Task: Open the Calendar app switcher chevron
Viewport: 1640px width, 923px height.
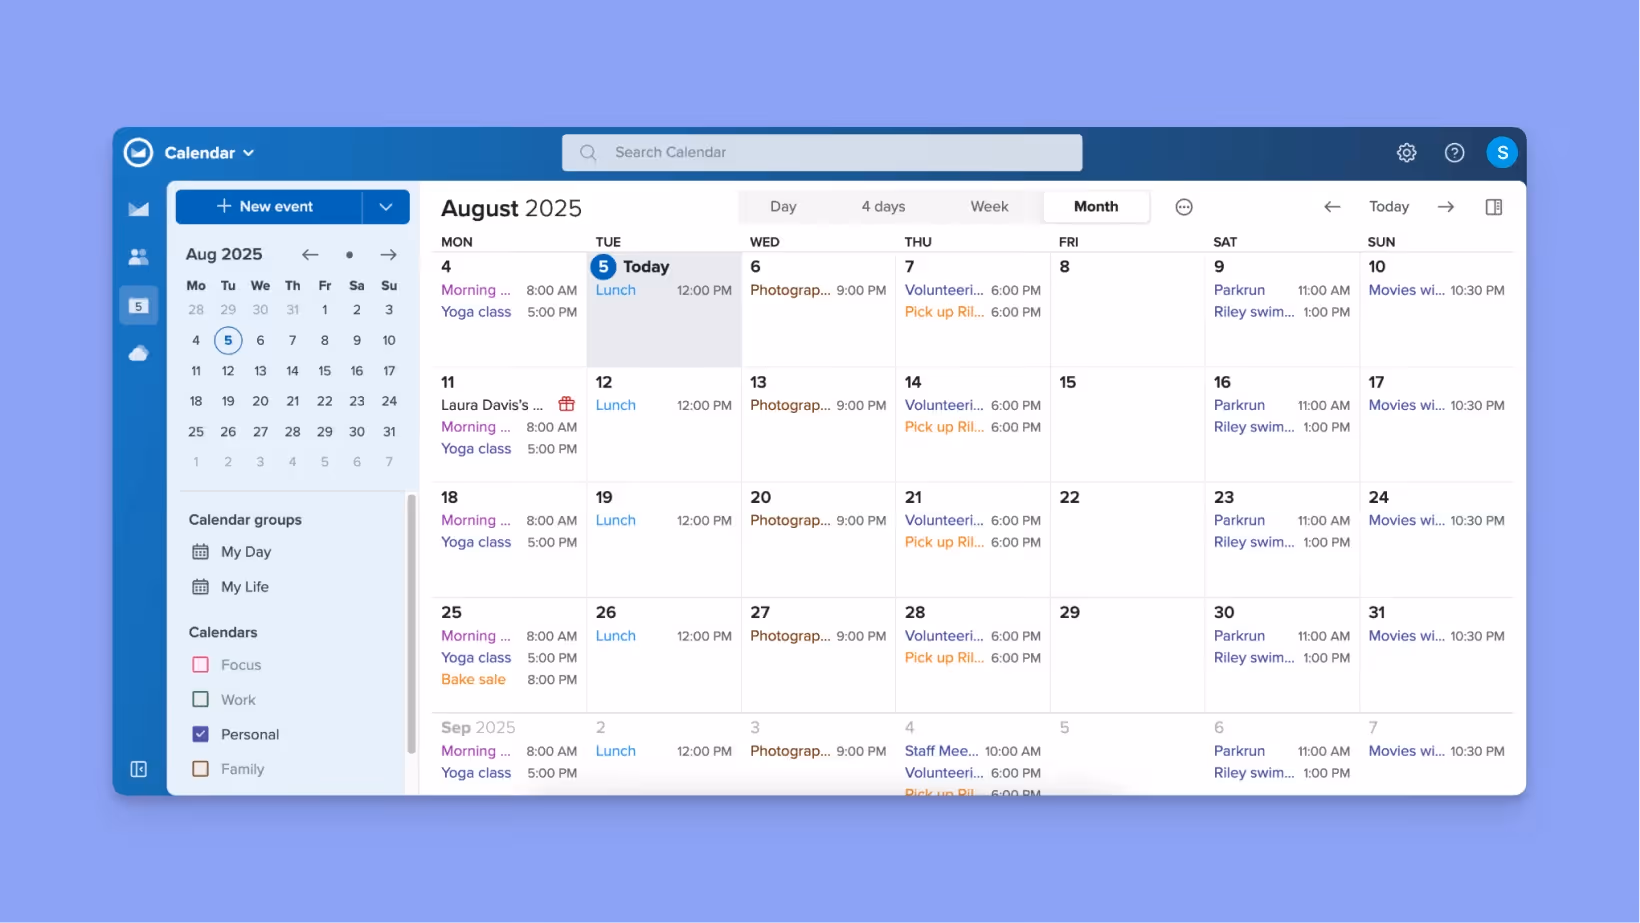Action: (251, 152)
